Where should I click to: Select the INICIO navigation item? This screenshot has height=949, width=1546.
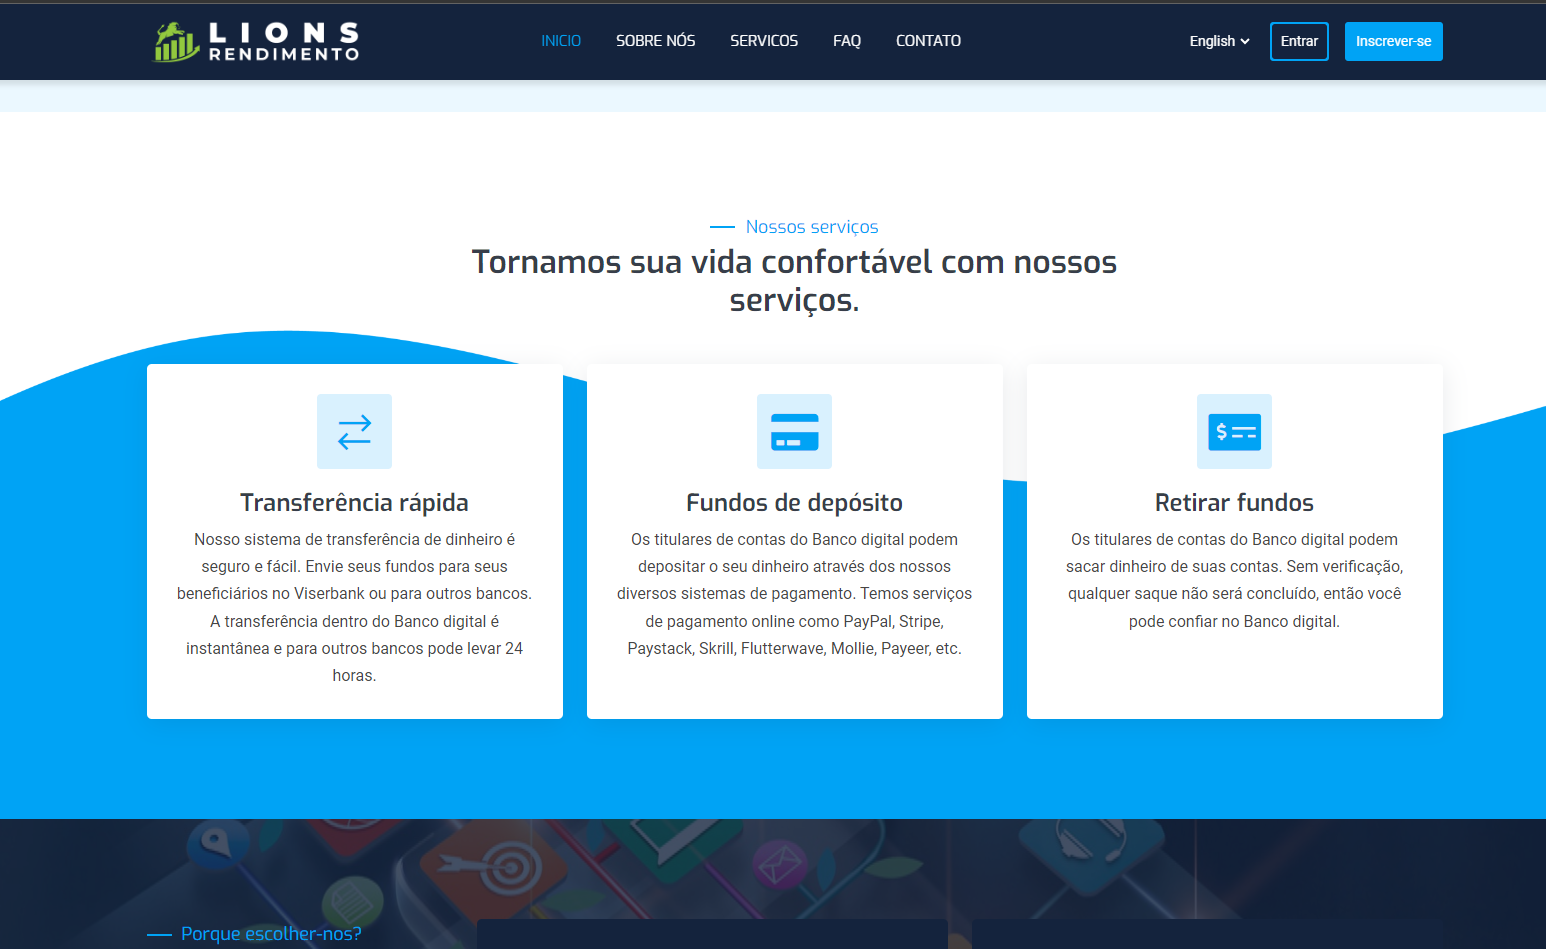coord(560,41)
